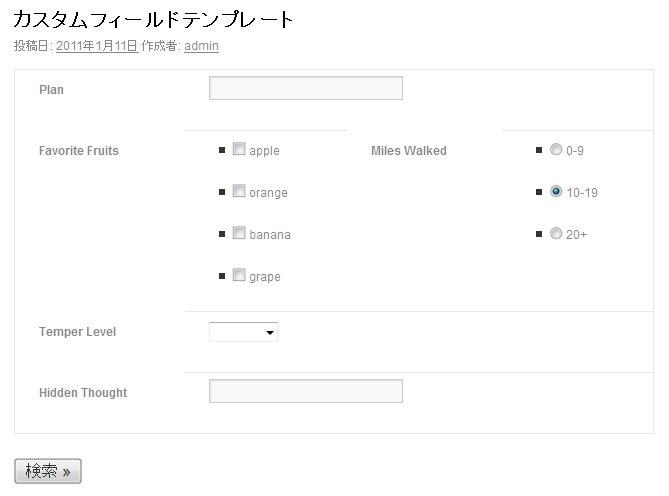The height and width of the screenshot is (496, 669).
Task: Open the Temper Level dropdown
Action: point(243,332)
